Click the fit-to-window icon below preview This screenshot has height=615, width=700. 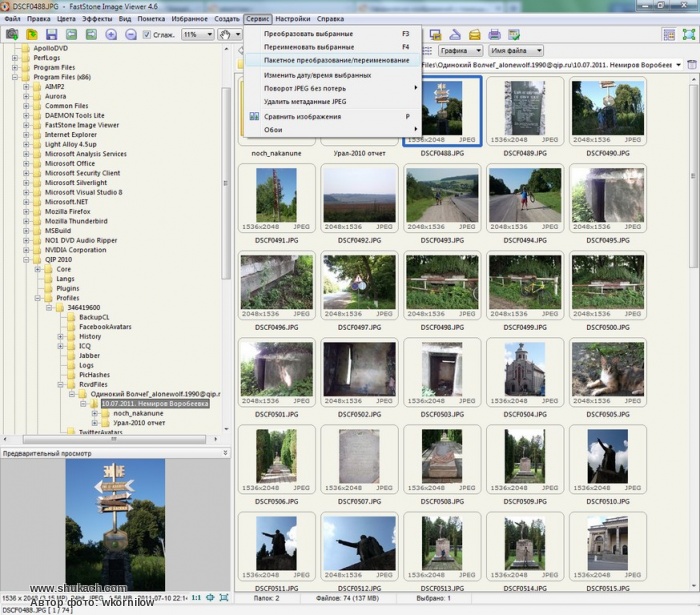[x=210, y=598]
